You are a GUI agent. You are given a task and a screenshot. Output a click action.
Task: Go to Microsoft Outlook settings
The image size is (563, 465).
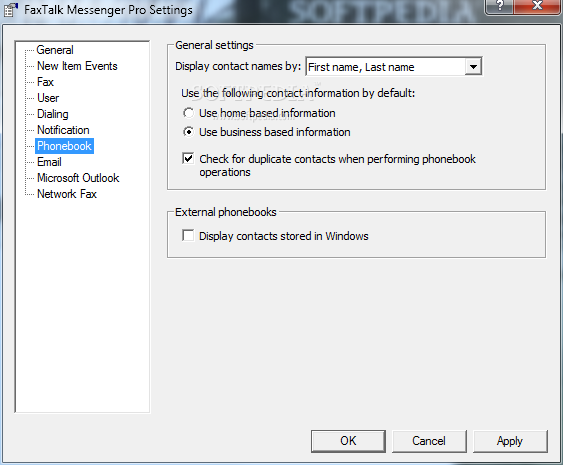pyautogui.click(x=78, y=178)
